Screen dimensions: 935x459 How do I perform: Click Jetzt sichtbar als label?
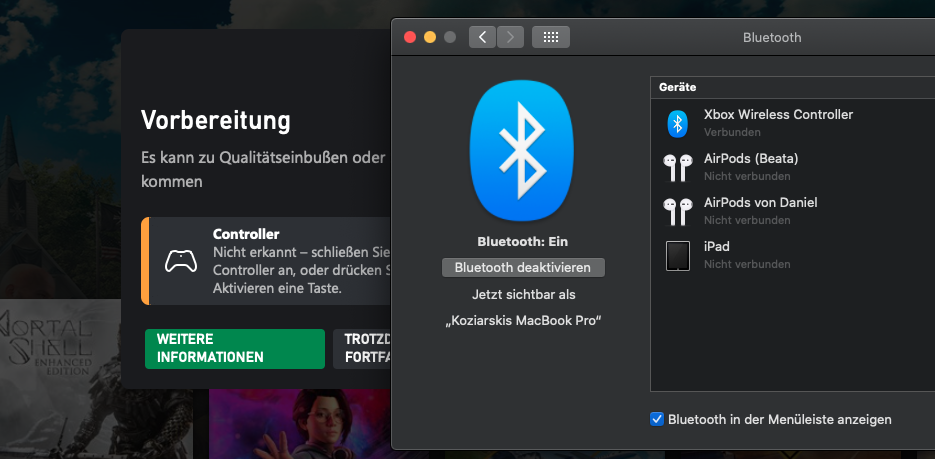pos(524,294)
